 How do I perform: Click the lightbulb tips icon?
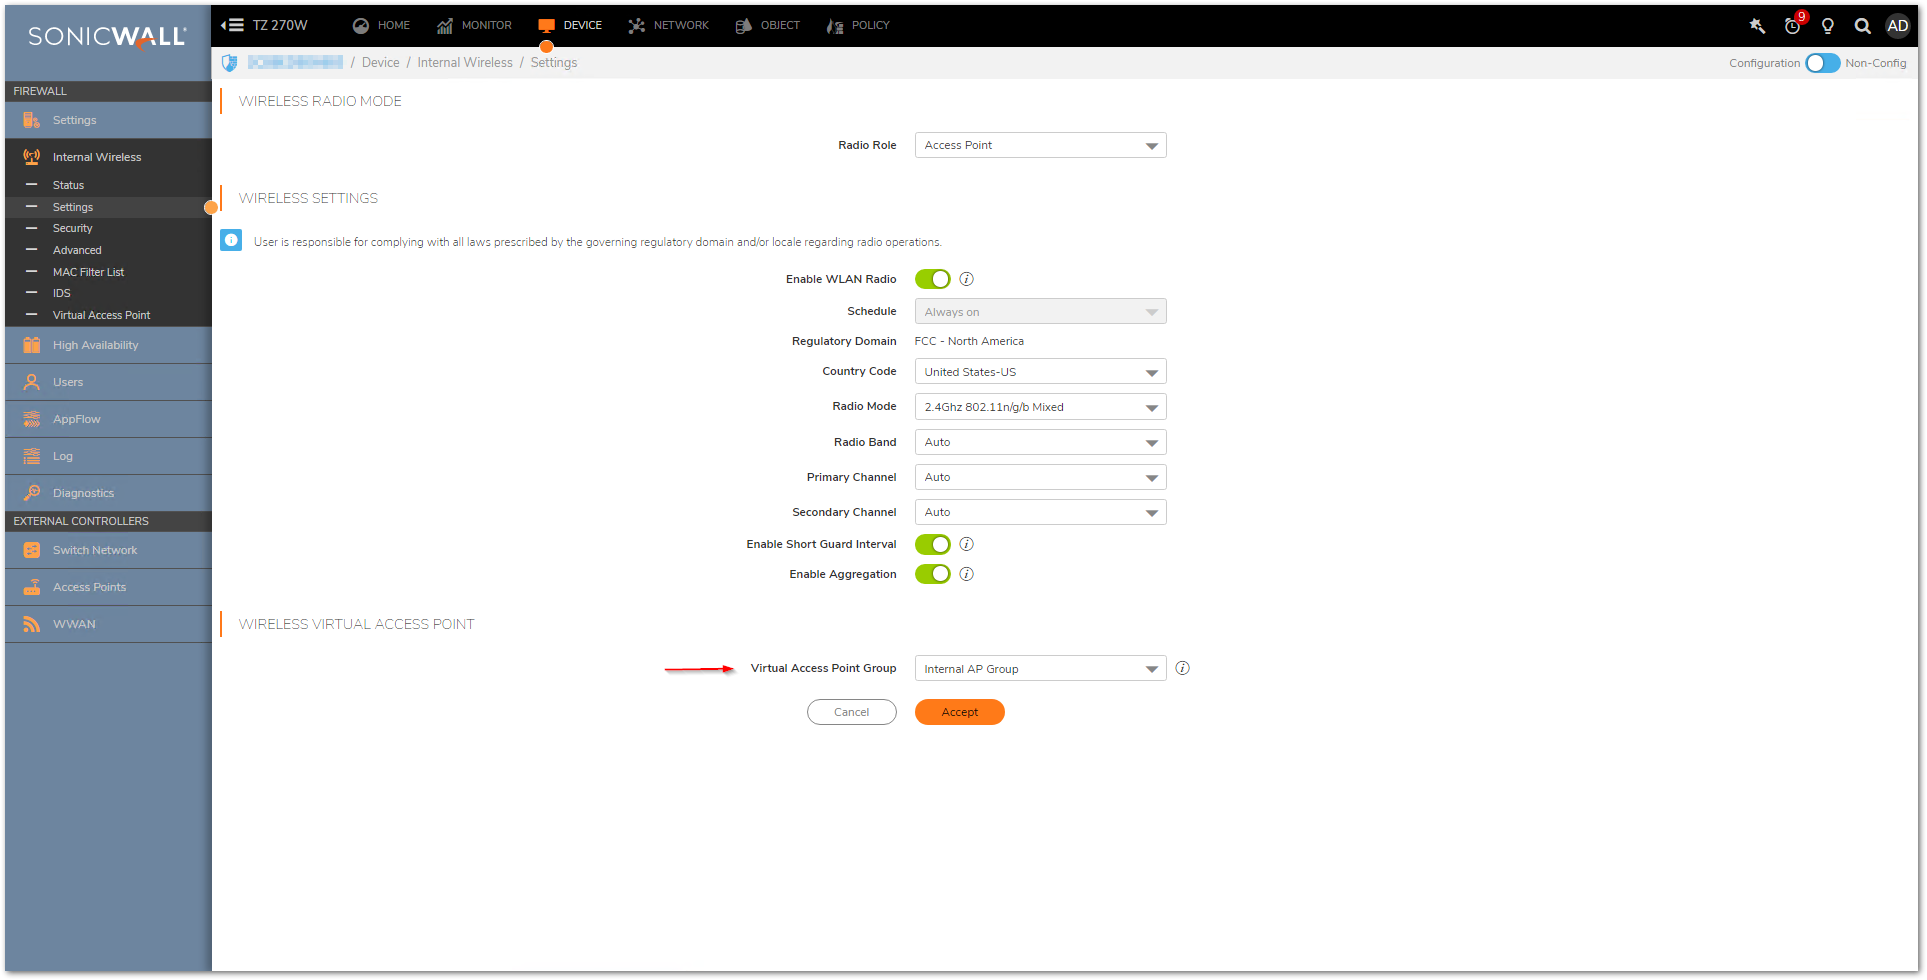coord(1828,26)
